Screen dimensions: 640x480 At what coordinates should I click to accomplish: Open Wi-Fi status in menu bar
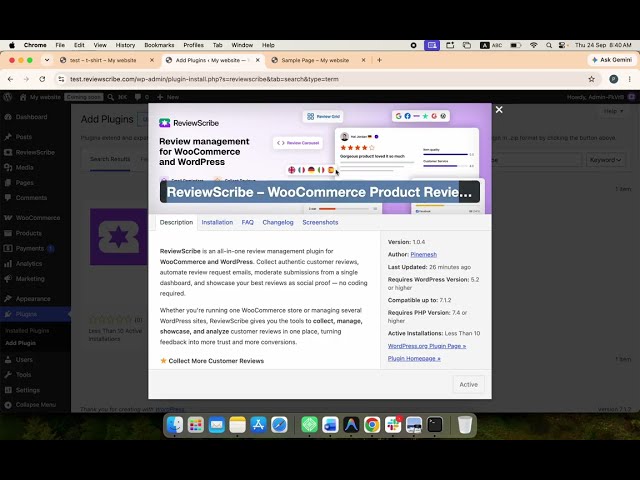coord(533,45)
